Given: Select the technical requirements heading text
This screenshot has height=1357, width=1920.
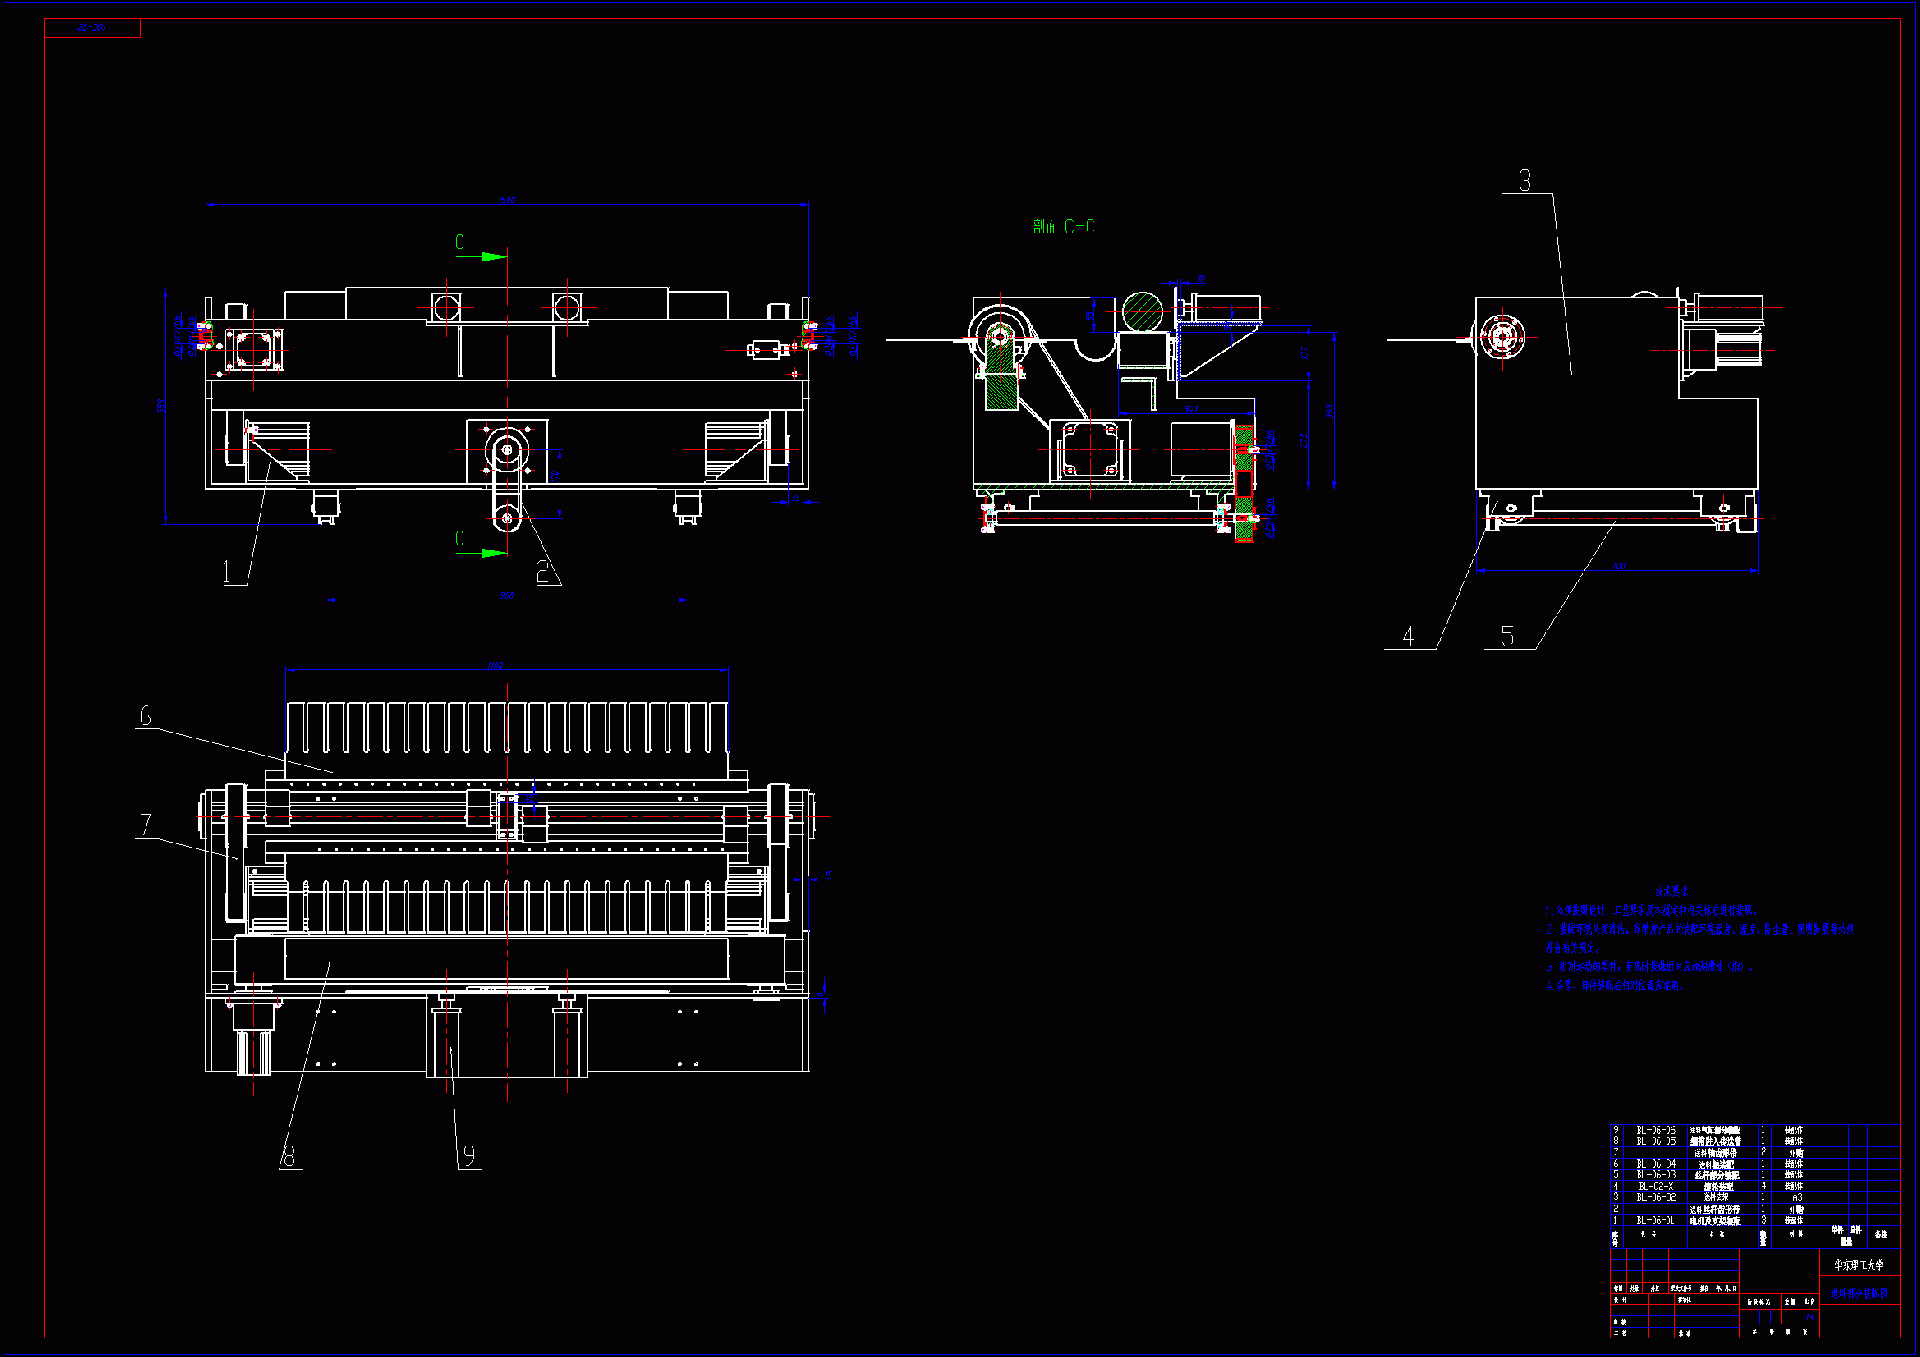Looking at the screenshot, I should (1671, 890).
